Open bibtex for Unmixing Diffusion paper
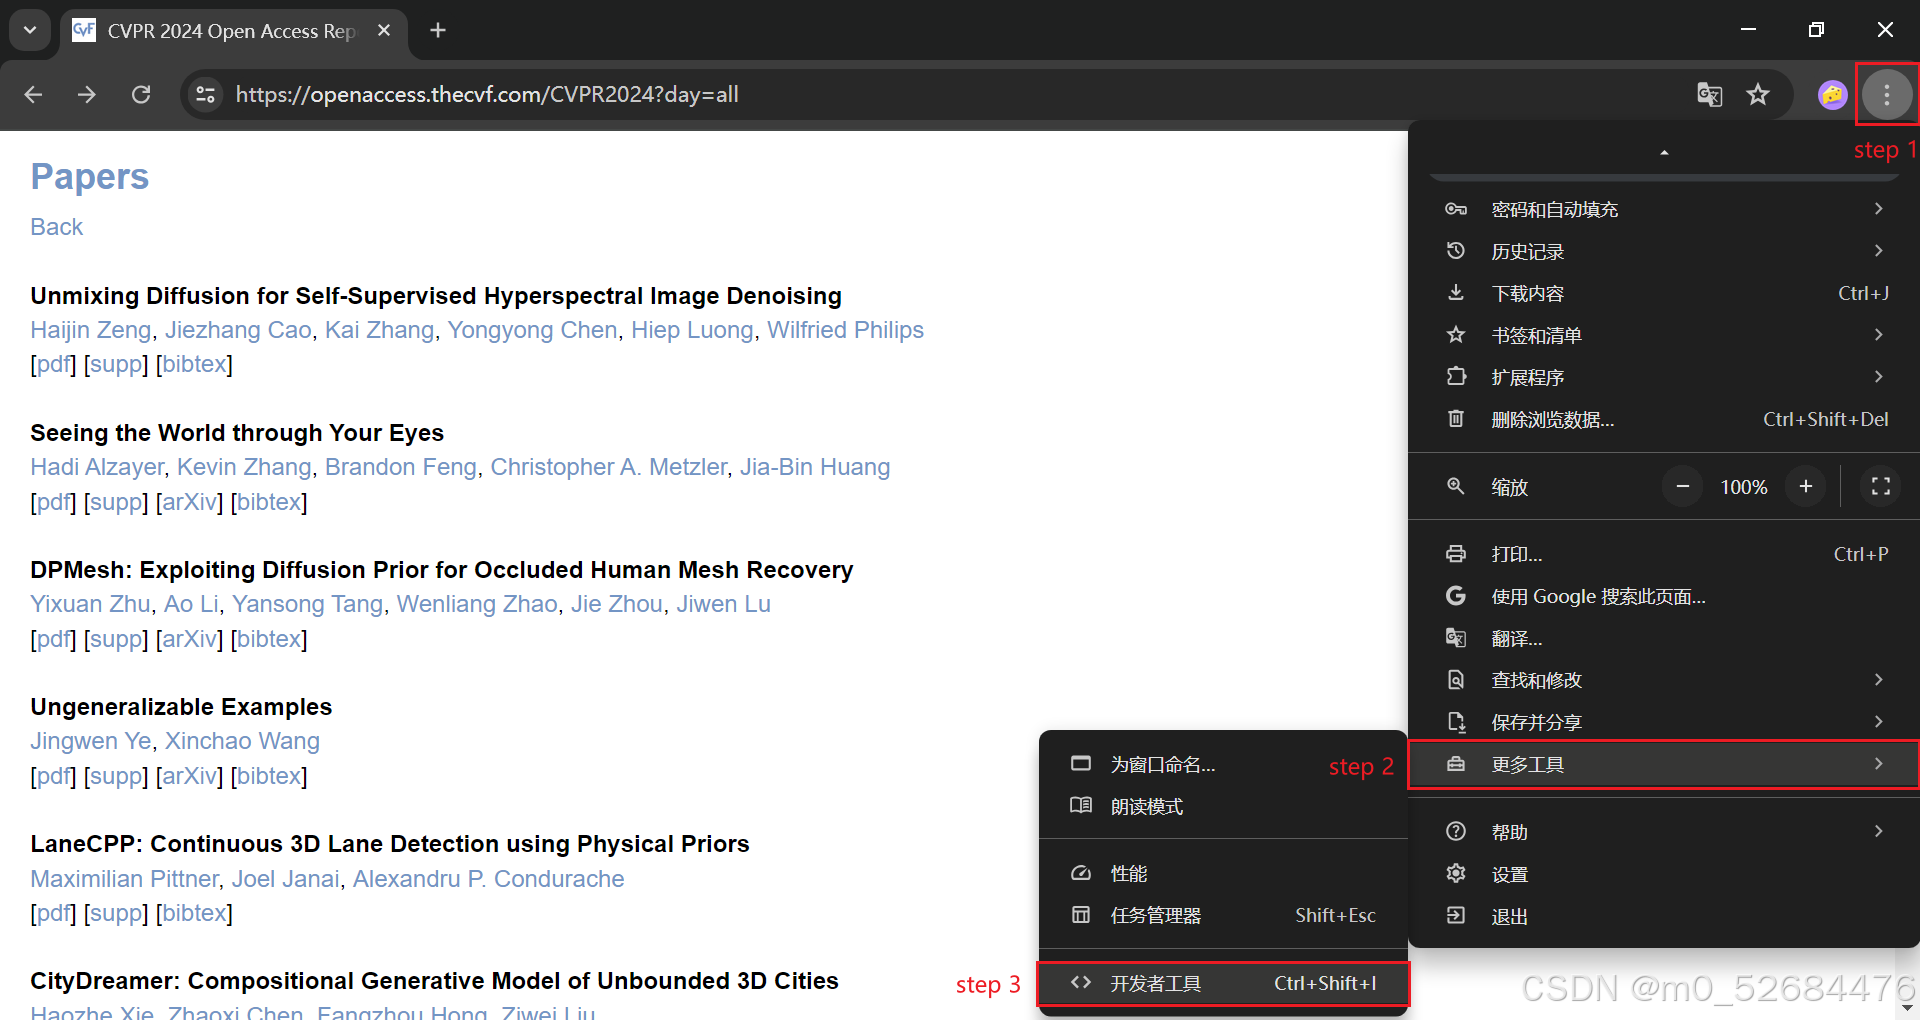Image resolution: width=1920 pixels, height=1020 pixels. pyautogui.click(x=194, y=364)
